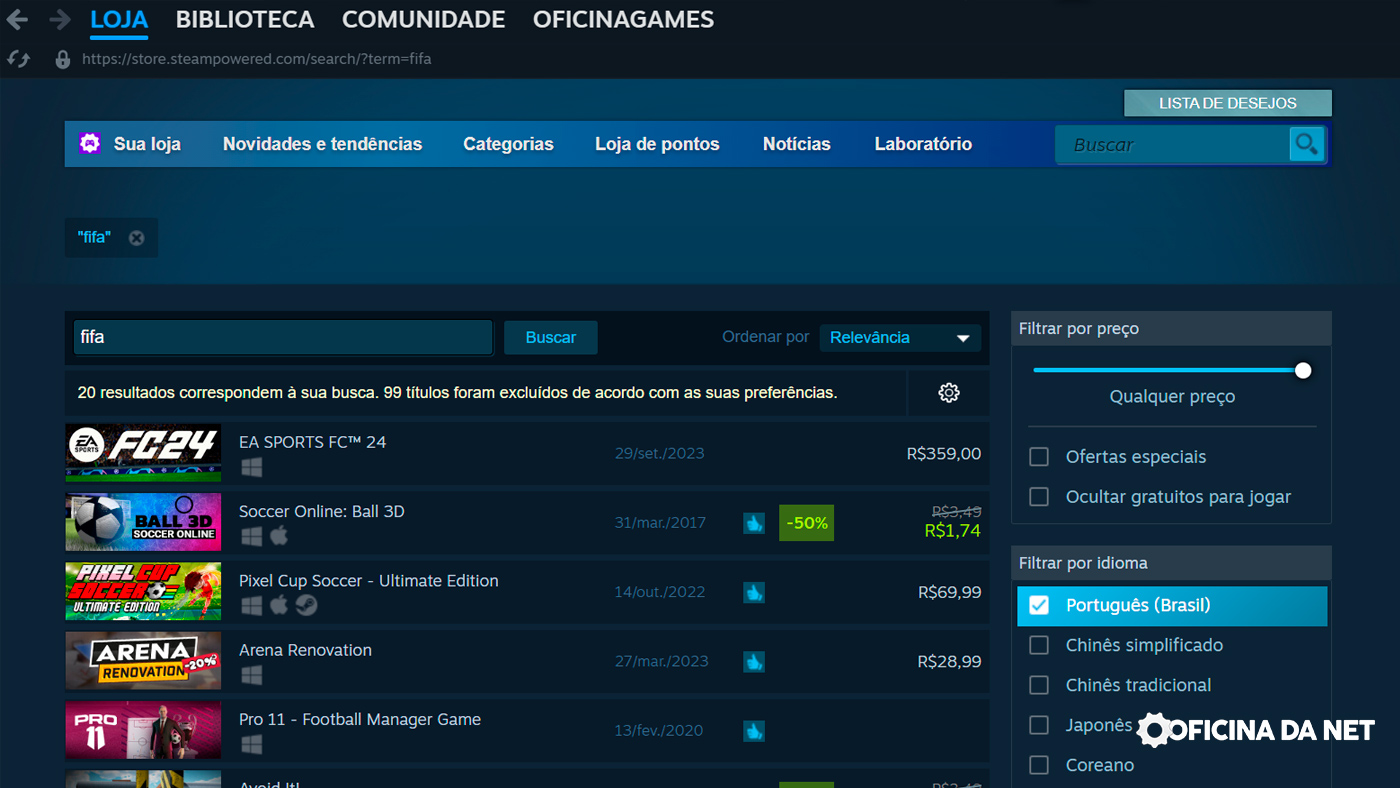The height and width of the screenshot is (788, 1400).
Task: Uncheck Português (Brasil) language filter
Action: coord(1039,605)
